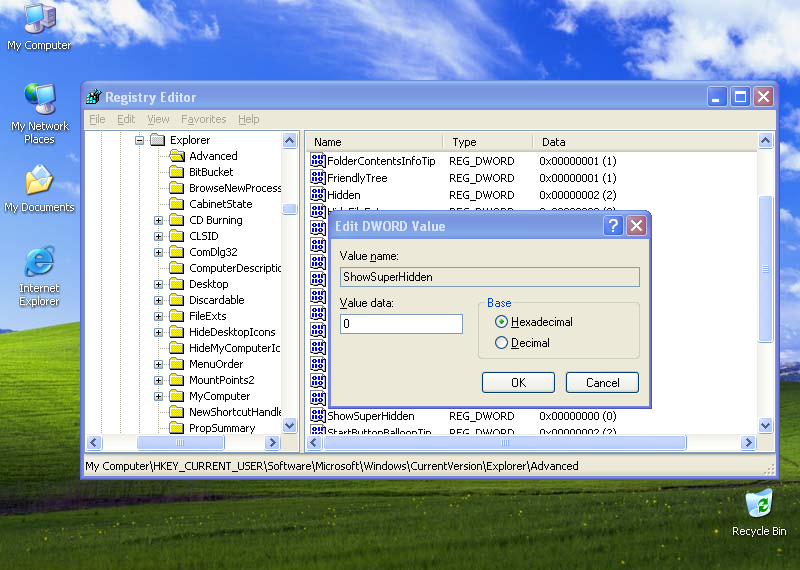This screenshot has width=800, height=570.
Task: Click the BitBucket folder icon
Action: click(177, 172)
